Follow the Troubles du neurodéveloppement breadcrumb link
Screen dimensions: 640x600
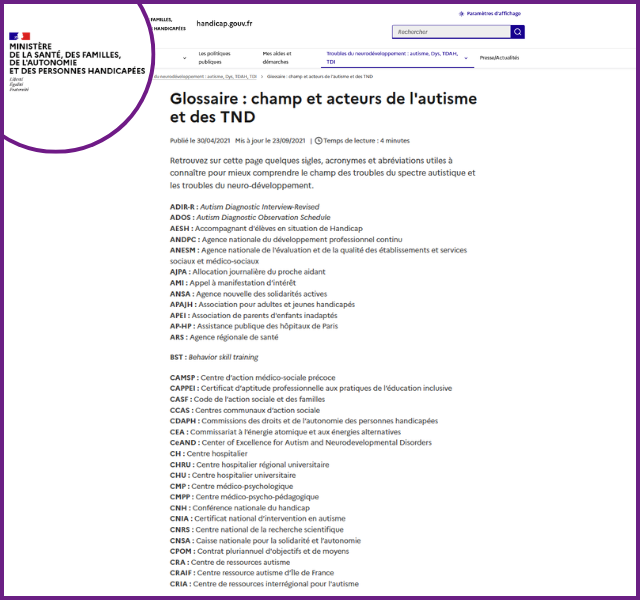(x=205, y=76)
